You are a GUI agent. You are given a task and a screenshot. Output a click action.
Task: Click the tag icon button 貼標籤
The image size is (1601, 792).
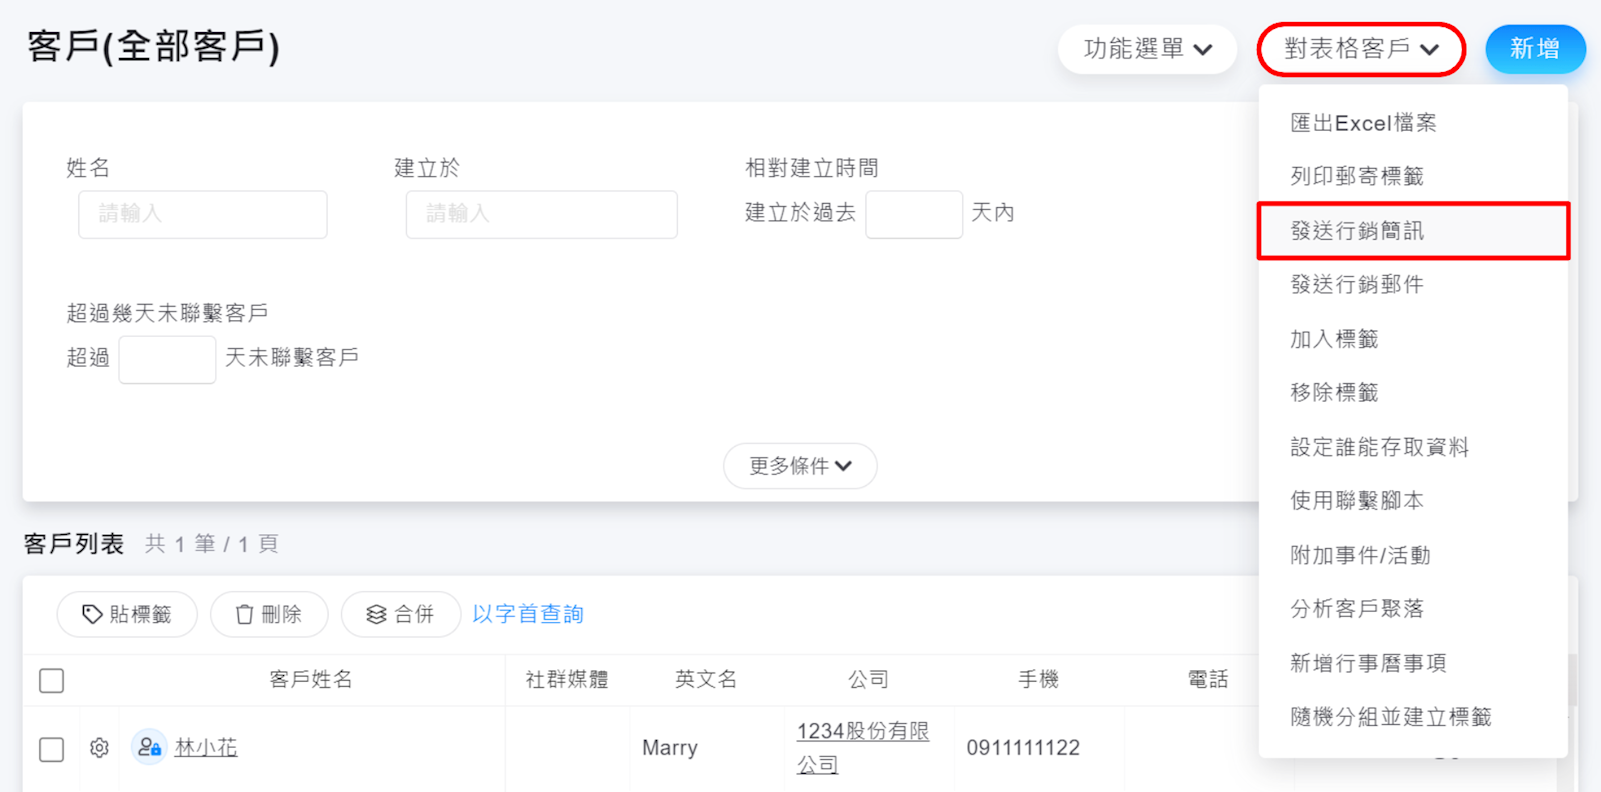coord(127,614)
